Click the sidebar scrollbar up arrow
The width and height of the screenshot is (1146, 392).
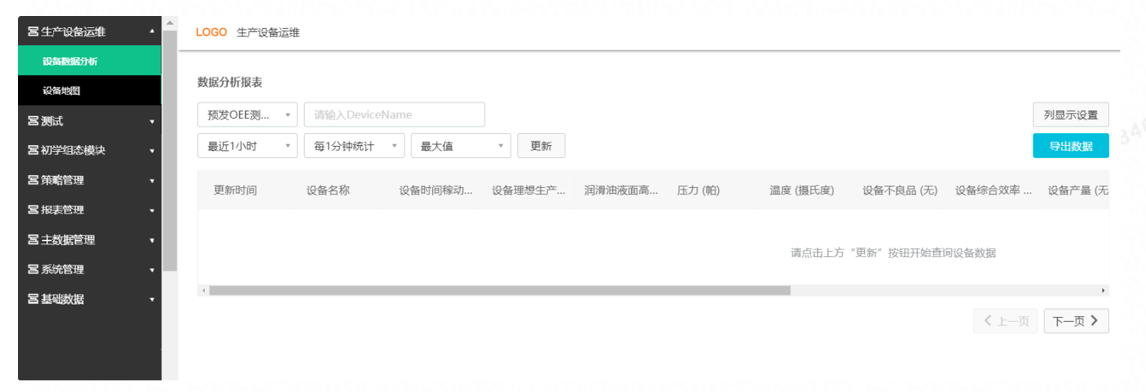pyautogui.click(x=170, y=23)
